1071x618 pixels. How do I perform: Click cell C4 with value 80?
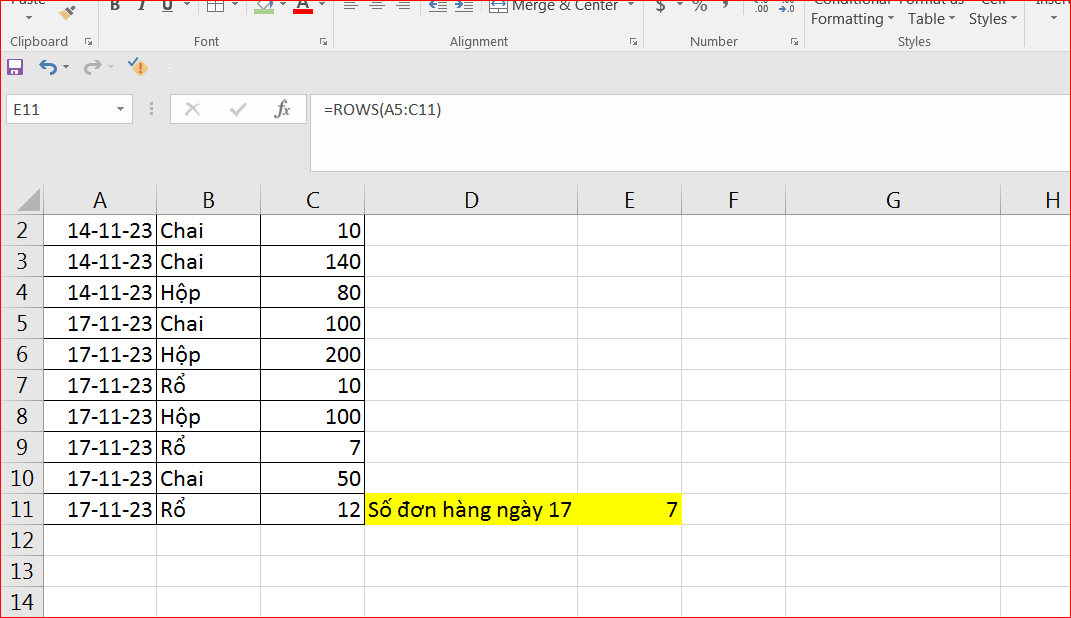tap(312, 292)
